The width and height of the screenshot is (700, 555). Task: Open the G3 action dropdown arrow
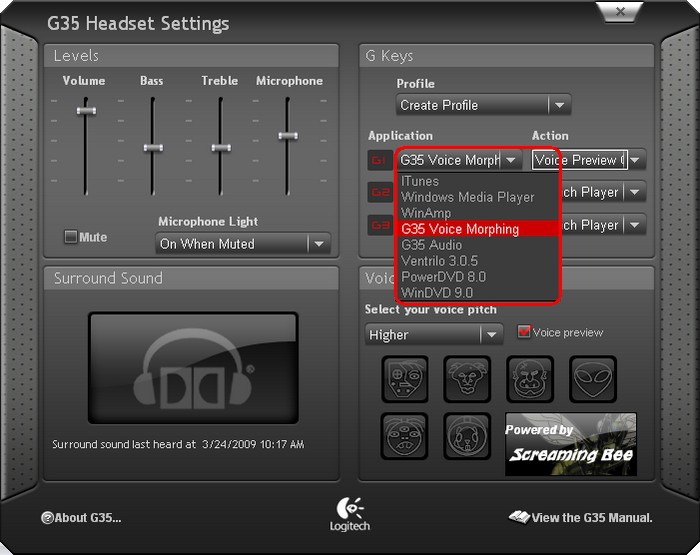[634, 225]
